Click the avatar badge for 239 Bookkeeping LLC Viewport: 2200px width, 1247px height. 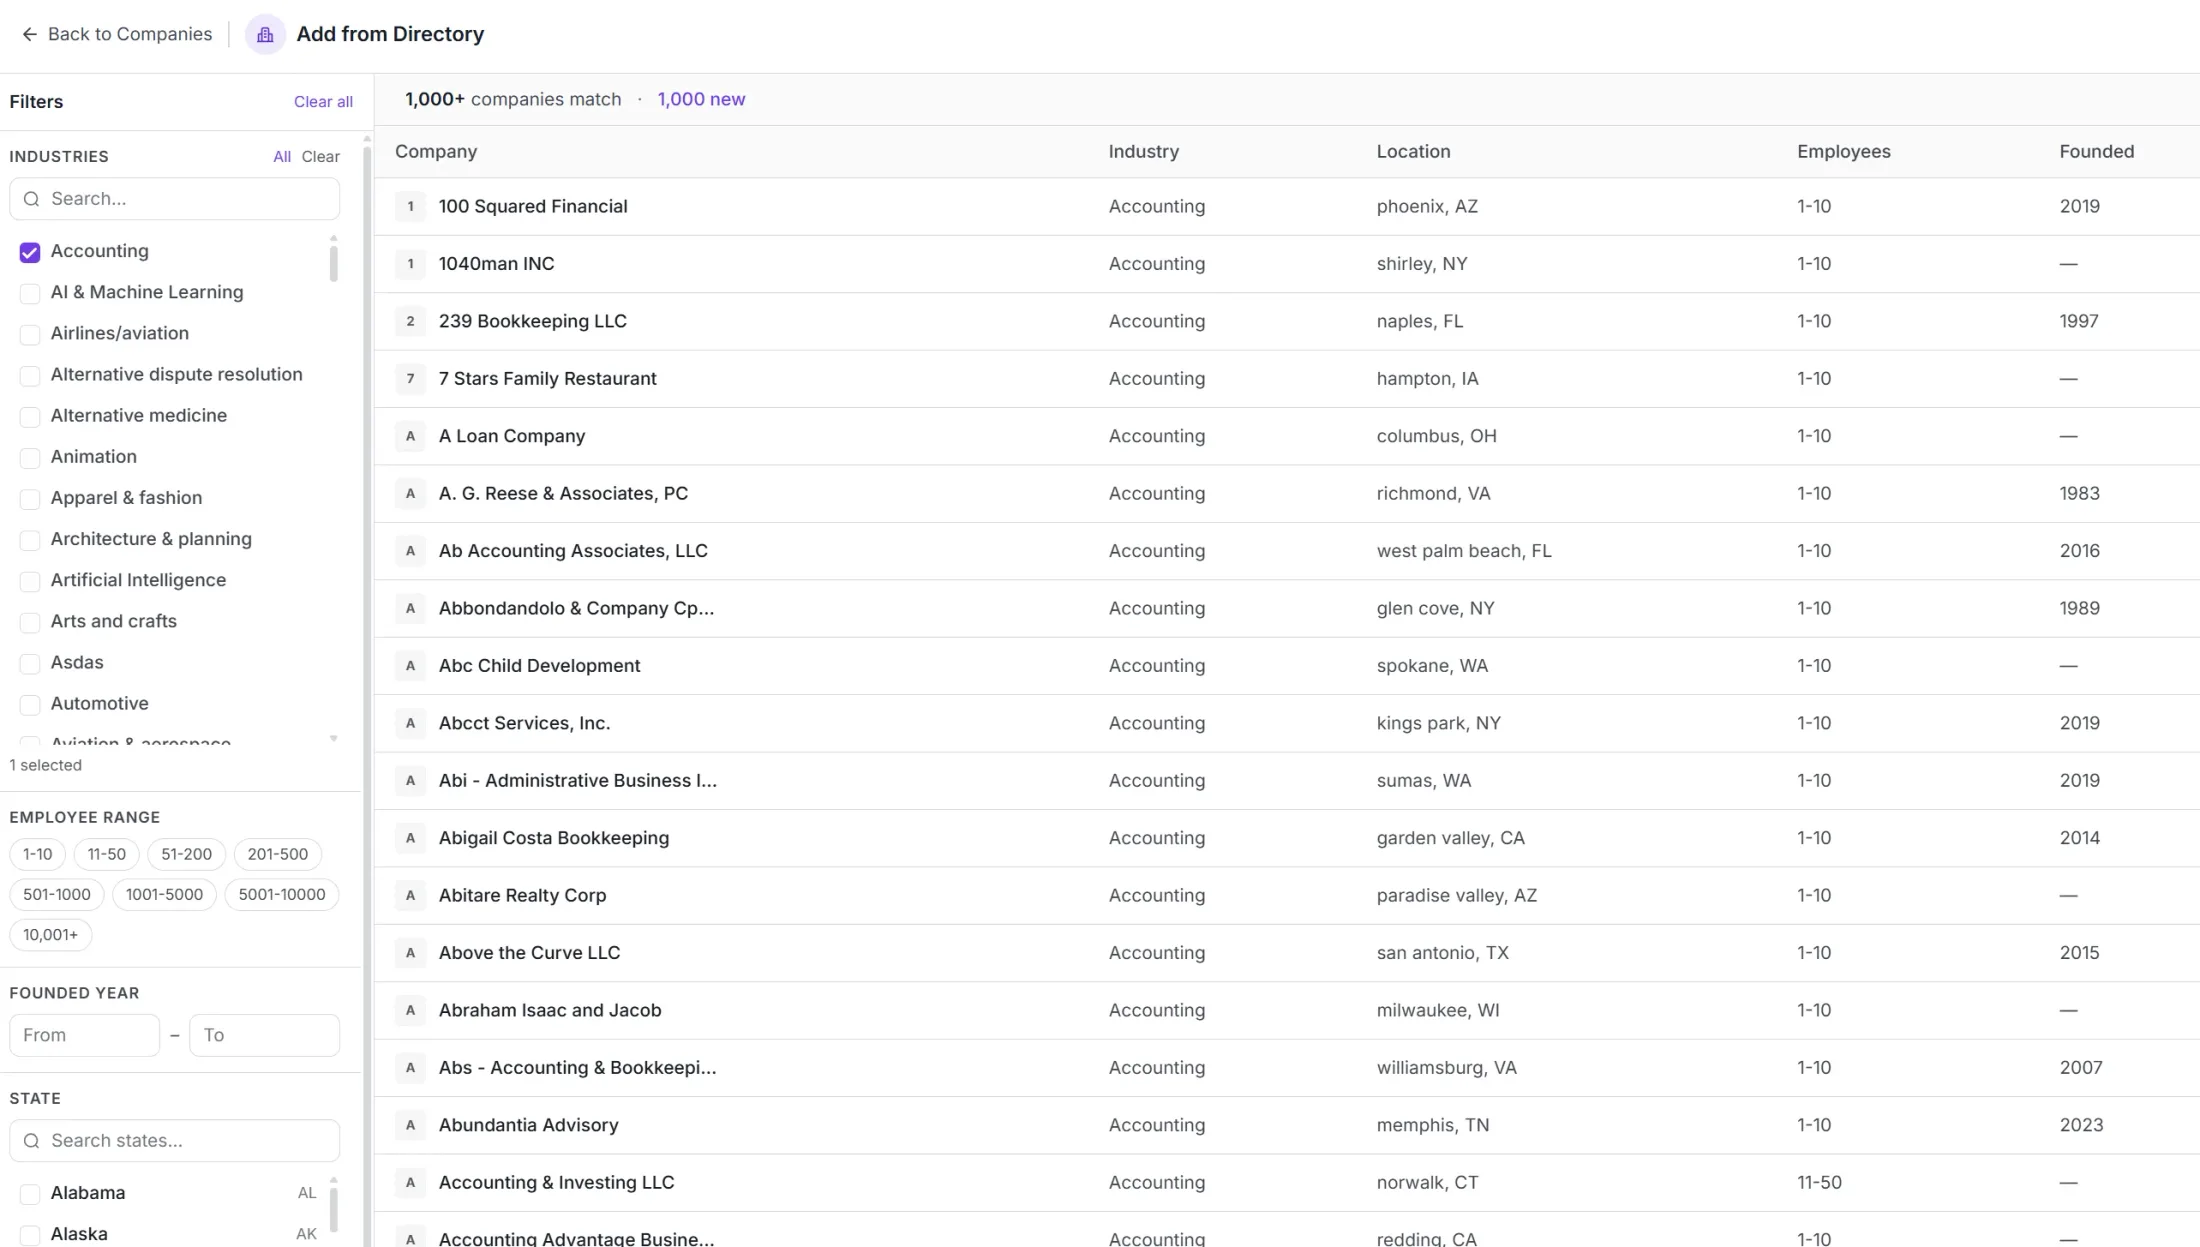click(410, 322)
